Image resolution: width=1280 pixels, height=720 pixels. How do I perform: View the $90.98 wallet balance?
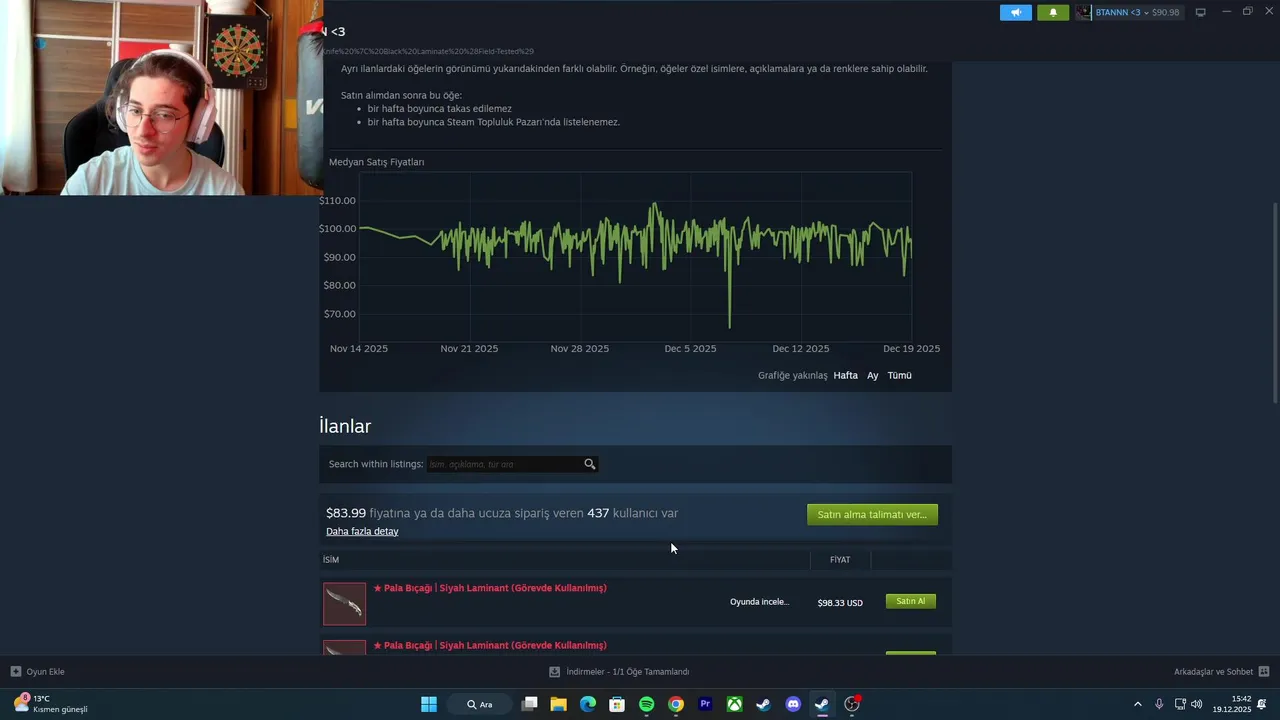pos(1166,12)
